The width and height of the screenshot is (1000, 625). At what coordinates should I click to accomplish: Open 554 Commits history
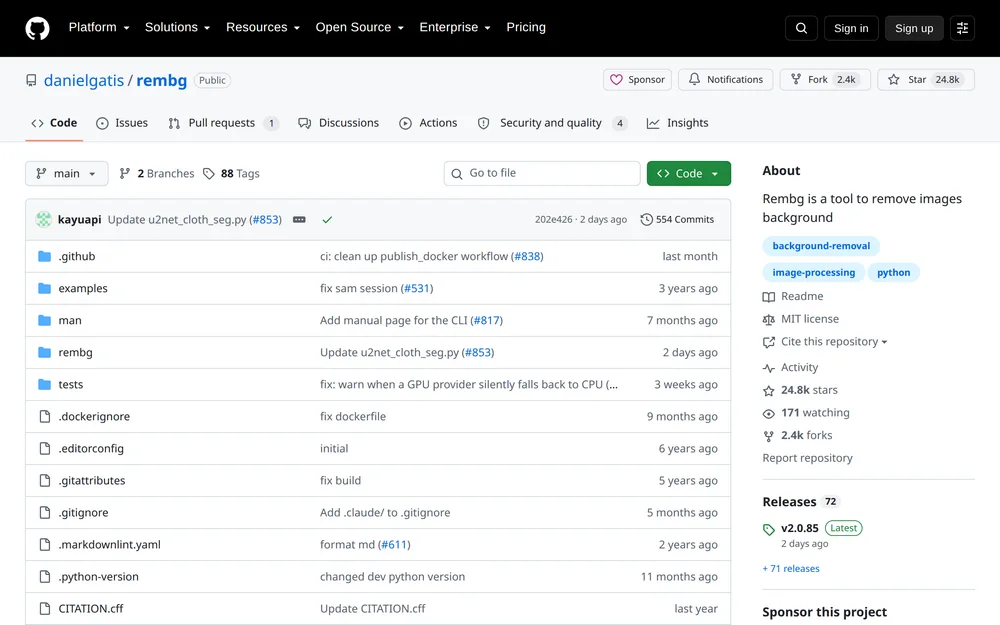point(677,219)
